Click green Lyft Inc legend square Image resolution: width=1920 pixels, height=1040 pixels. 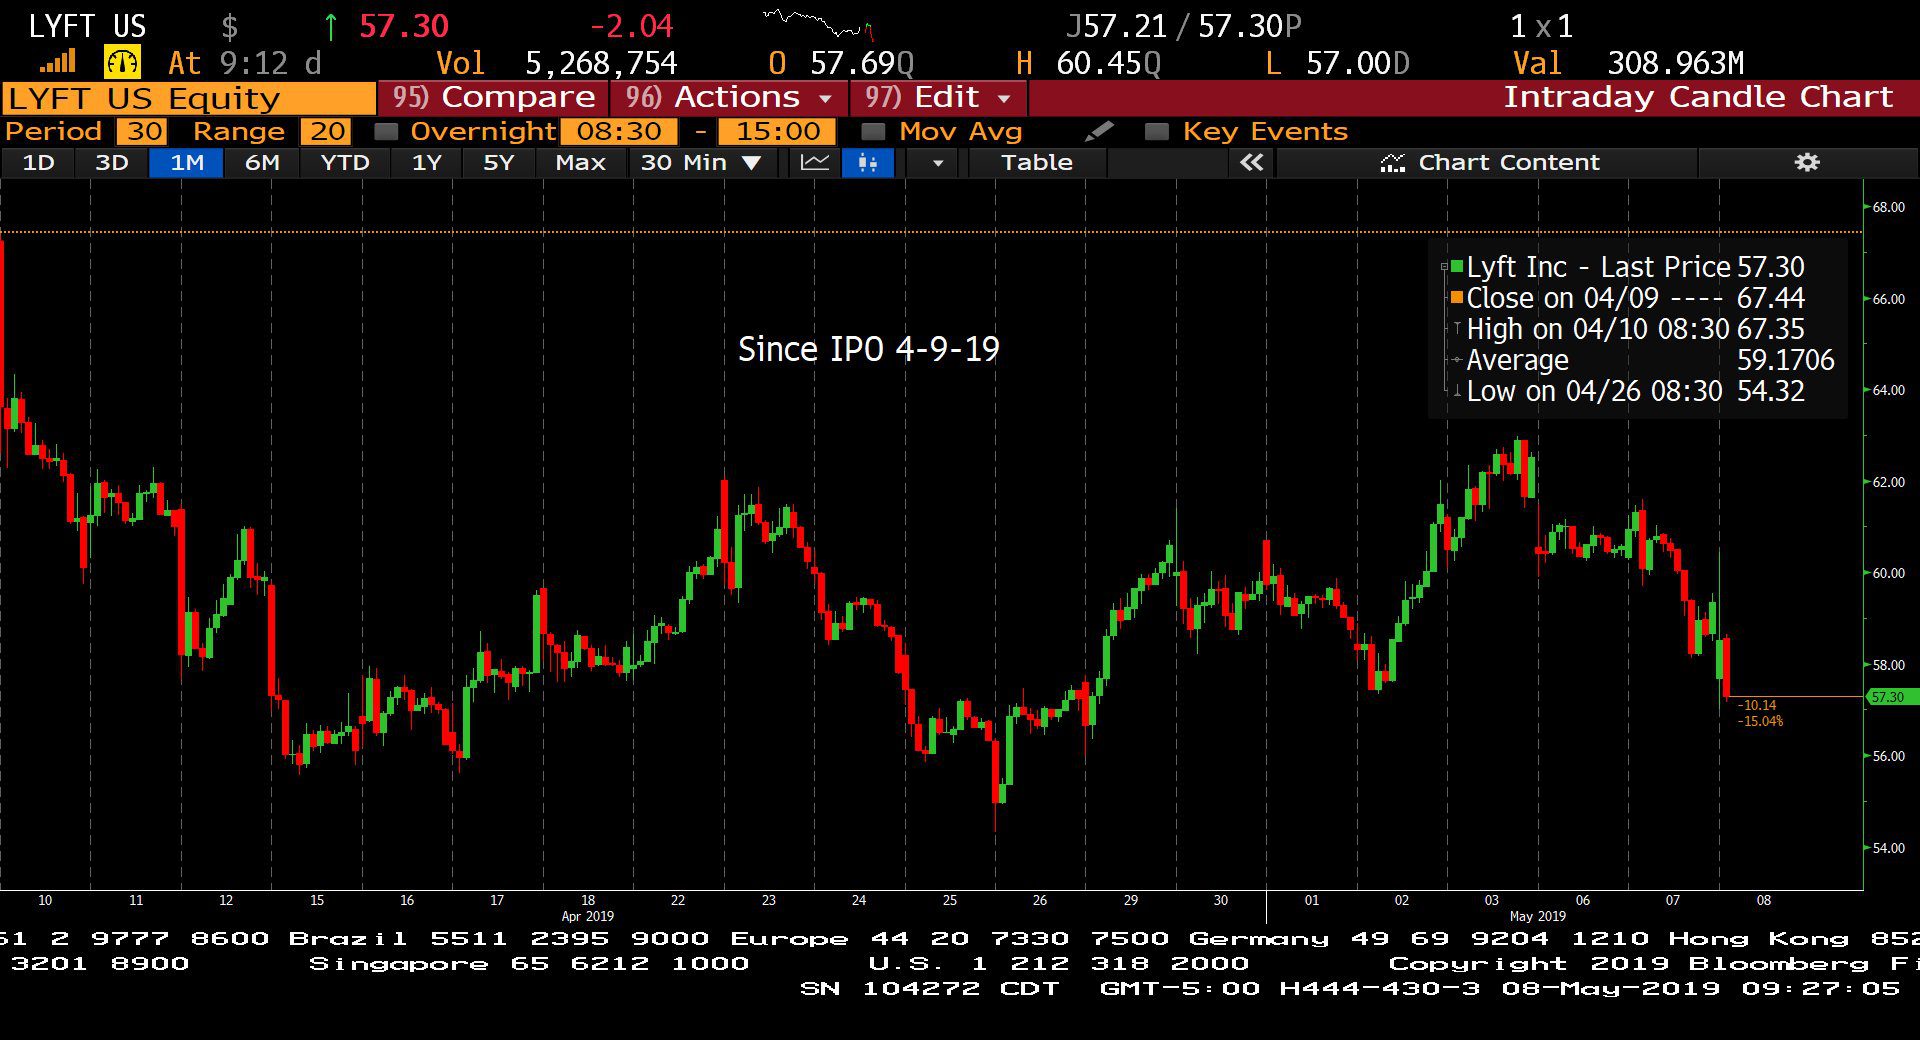click(1457, 267)
